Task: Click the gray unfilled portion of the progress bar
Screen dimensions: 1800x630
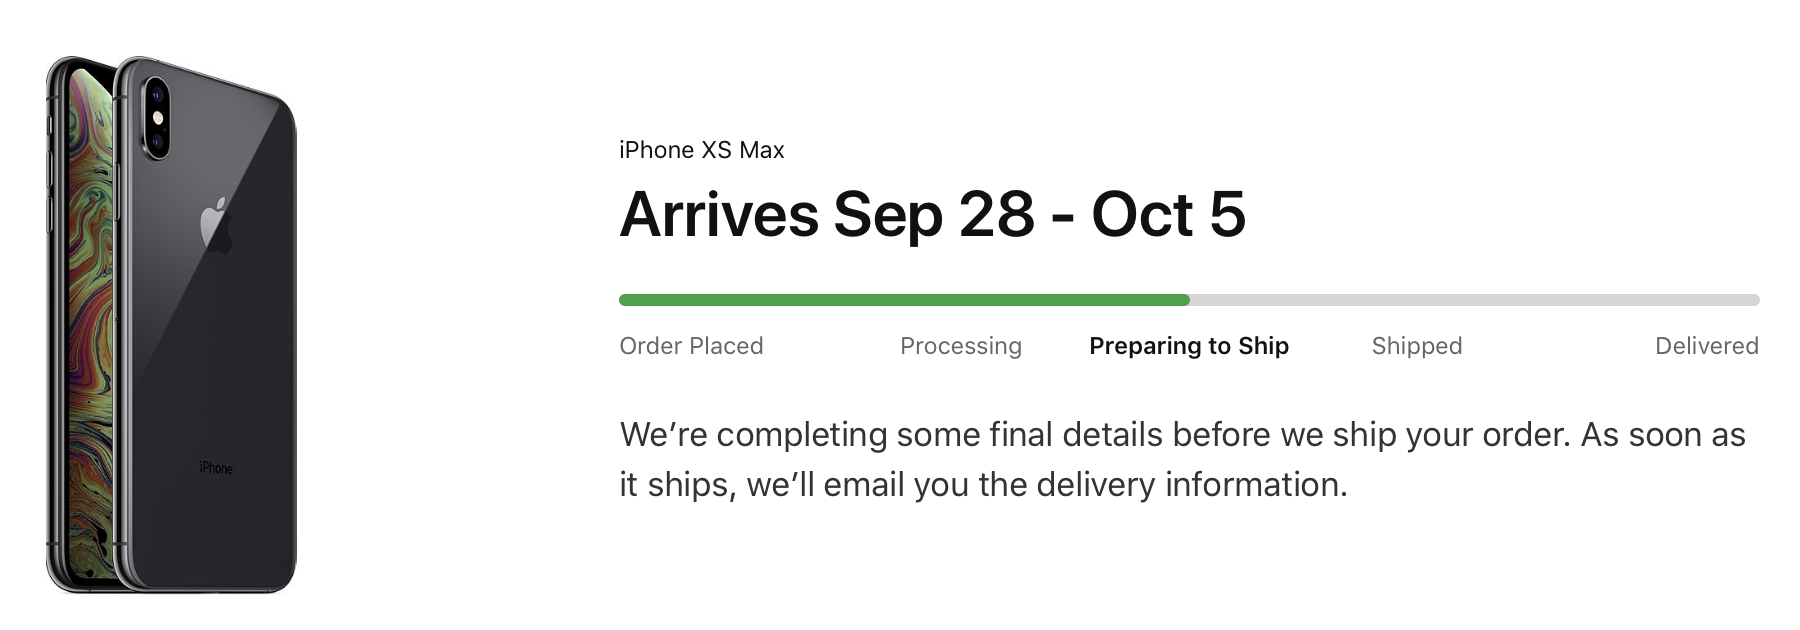Action: click(1470, 300)
